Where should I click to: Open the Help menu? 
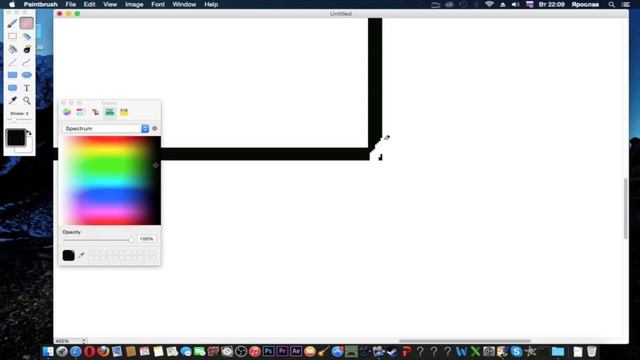211,4
